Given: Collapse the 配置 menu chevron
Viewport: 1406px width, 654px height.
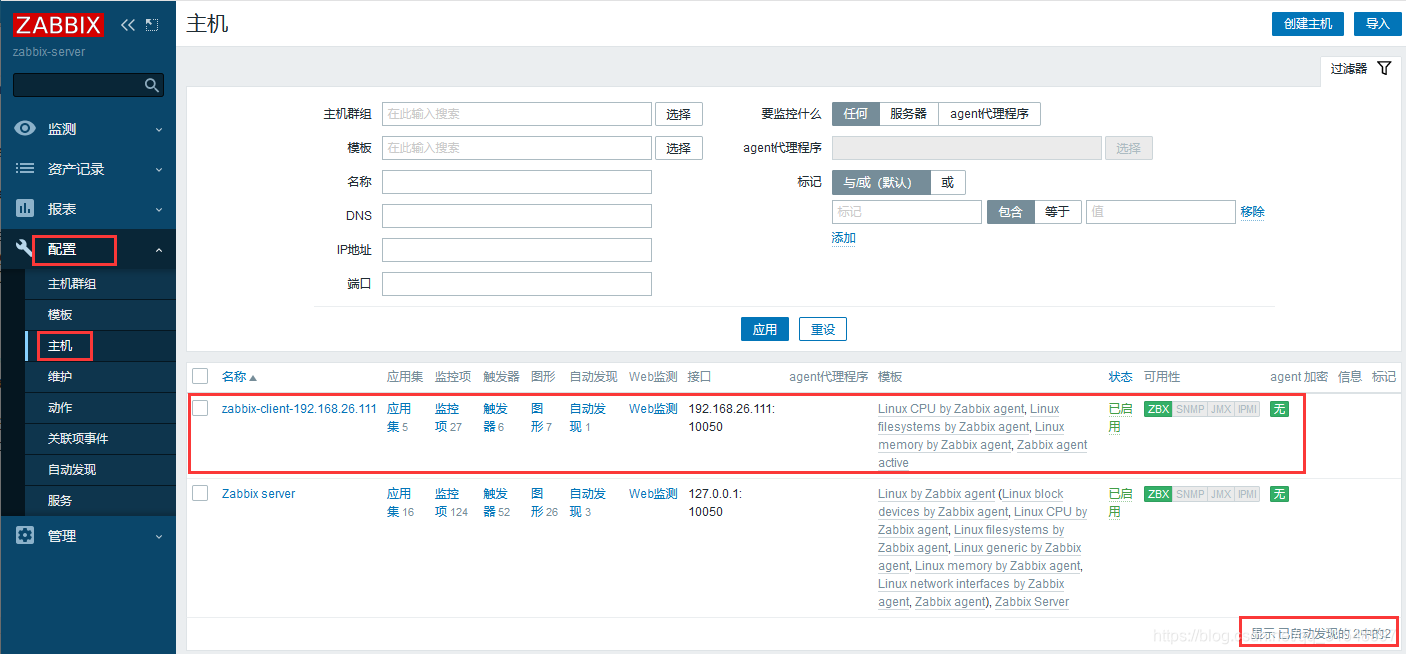Looking at the screenshot, I should coord(159,249).
